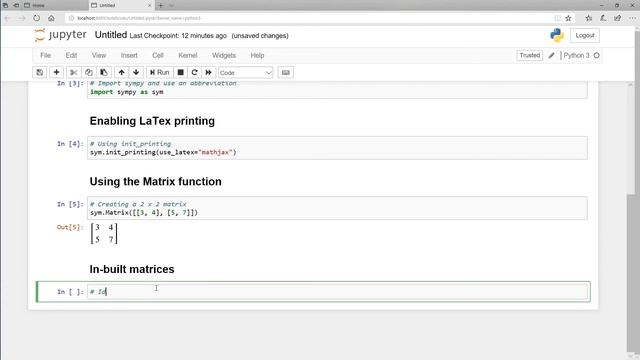The image size is (640, 360).
Task: Click the import sympy as sym cell
Action: coord(337,89)
